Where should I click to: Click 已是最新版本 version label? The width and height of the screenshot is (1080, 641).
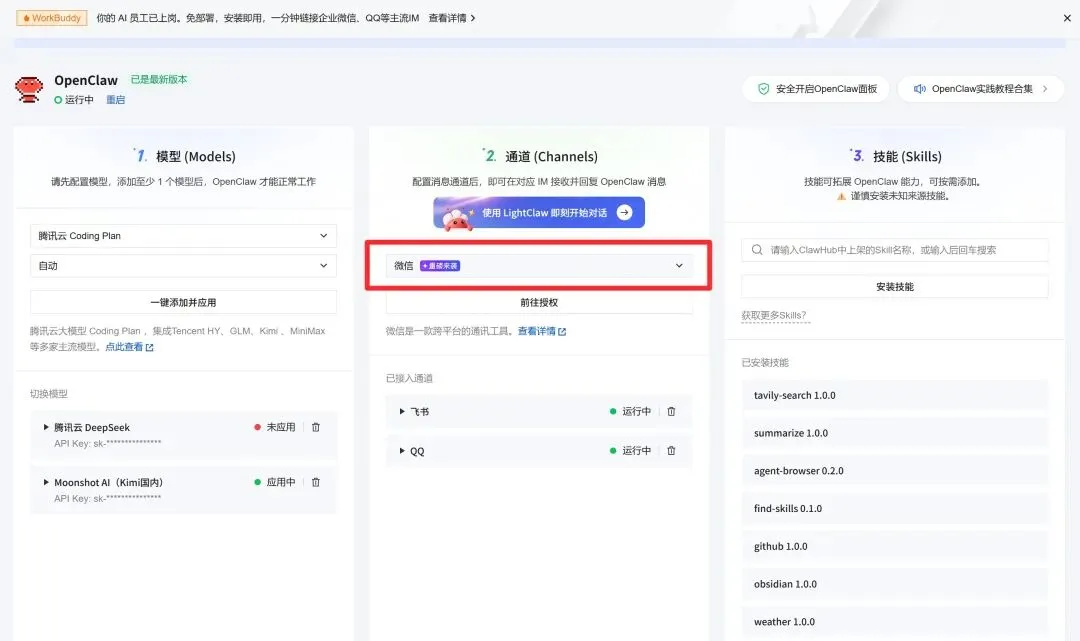point(159,79)
